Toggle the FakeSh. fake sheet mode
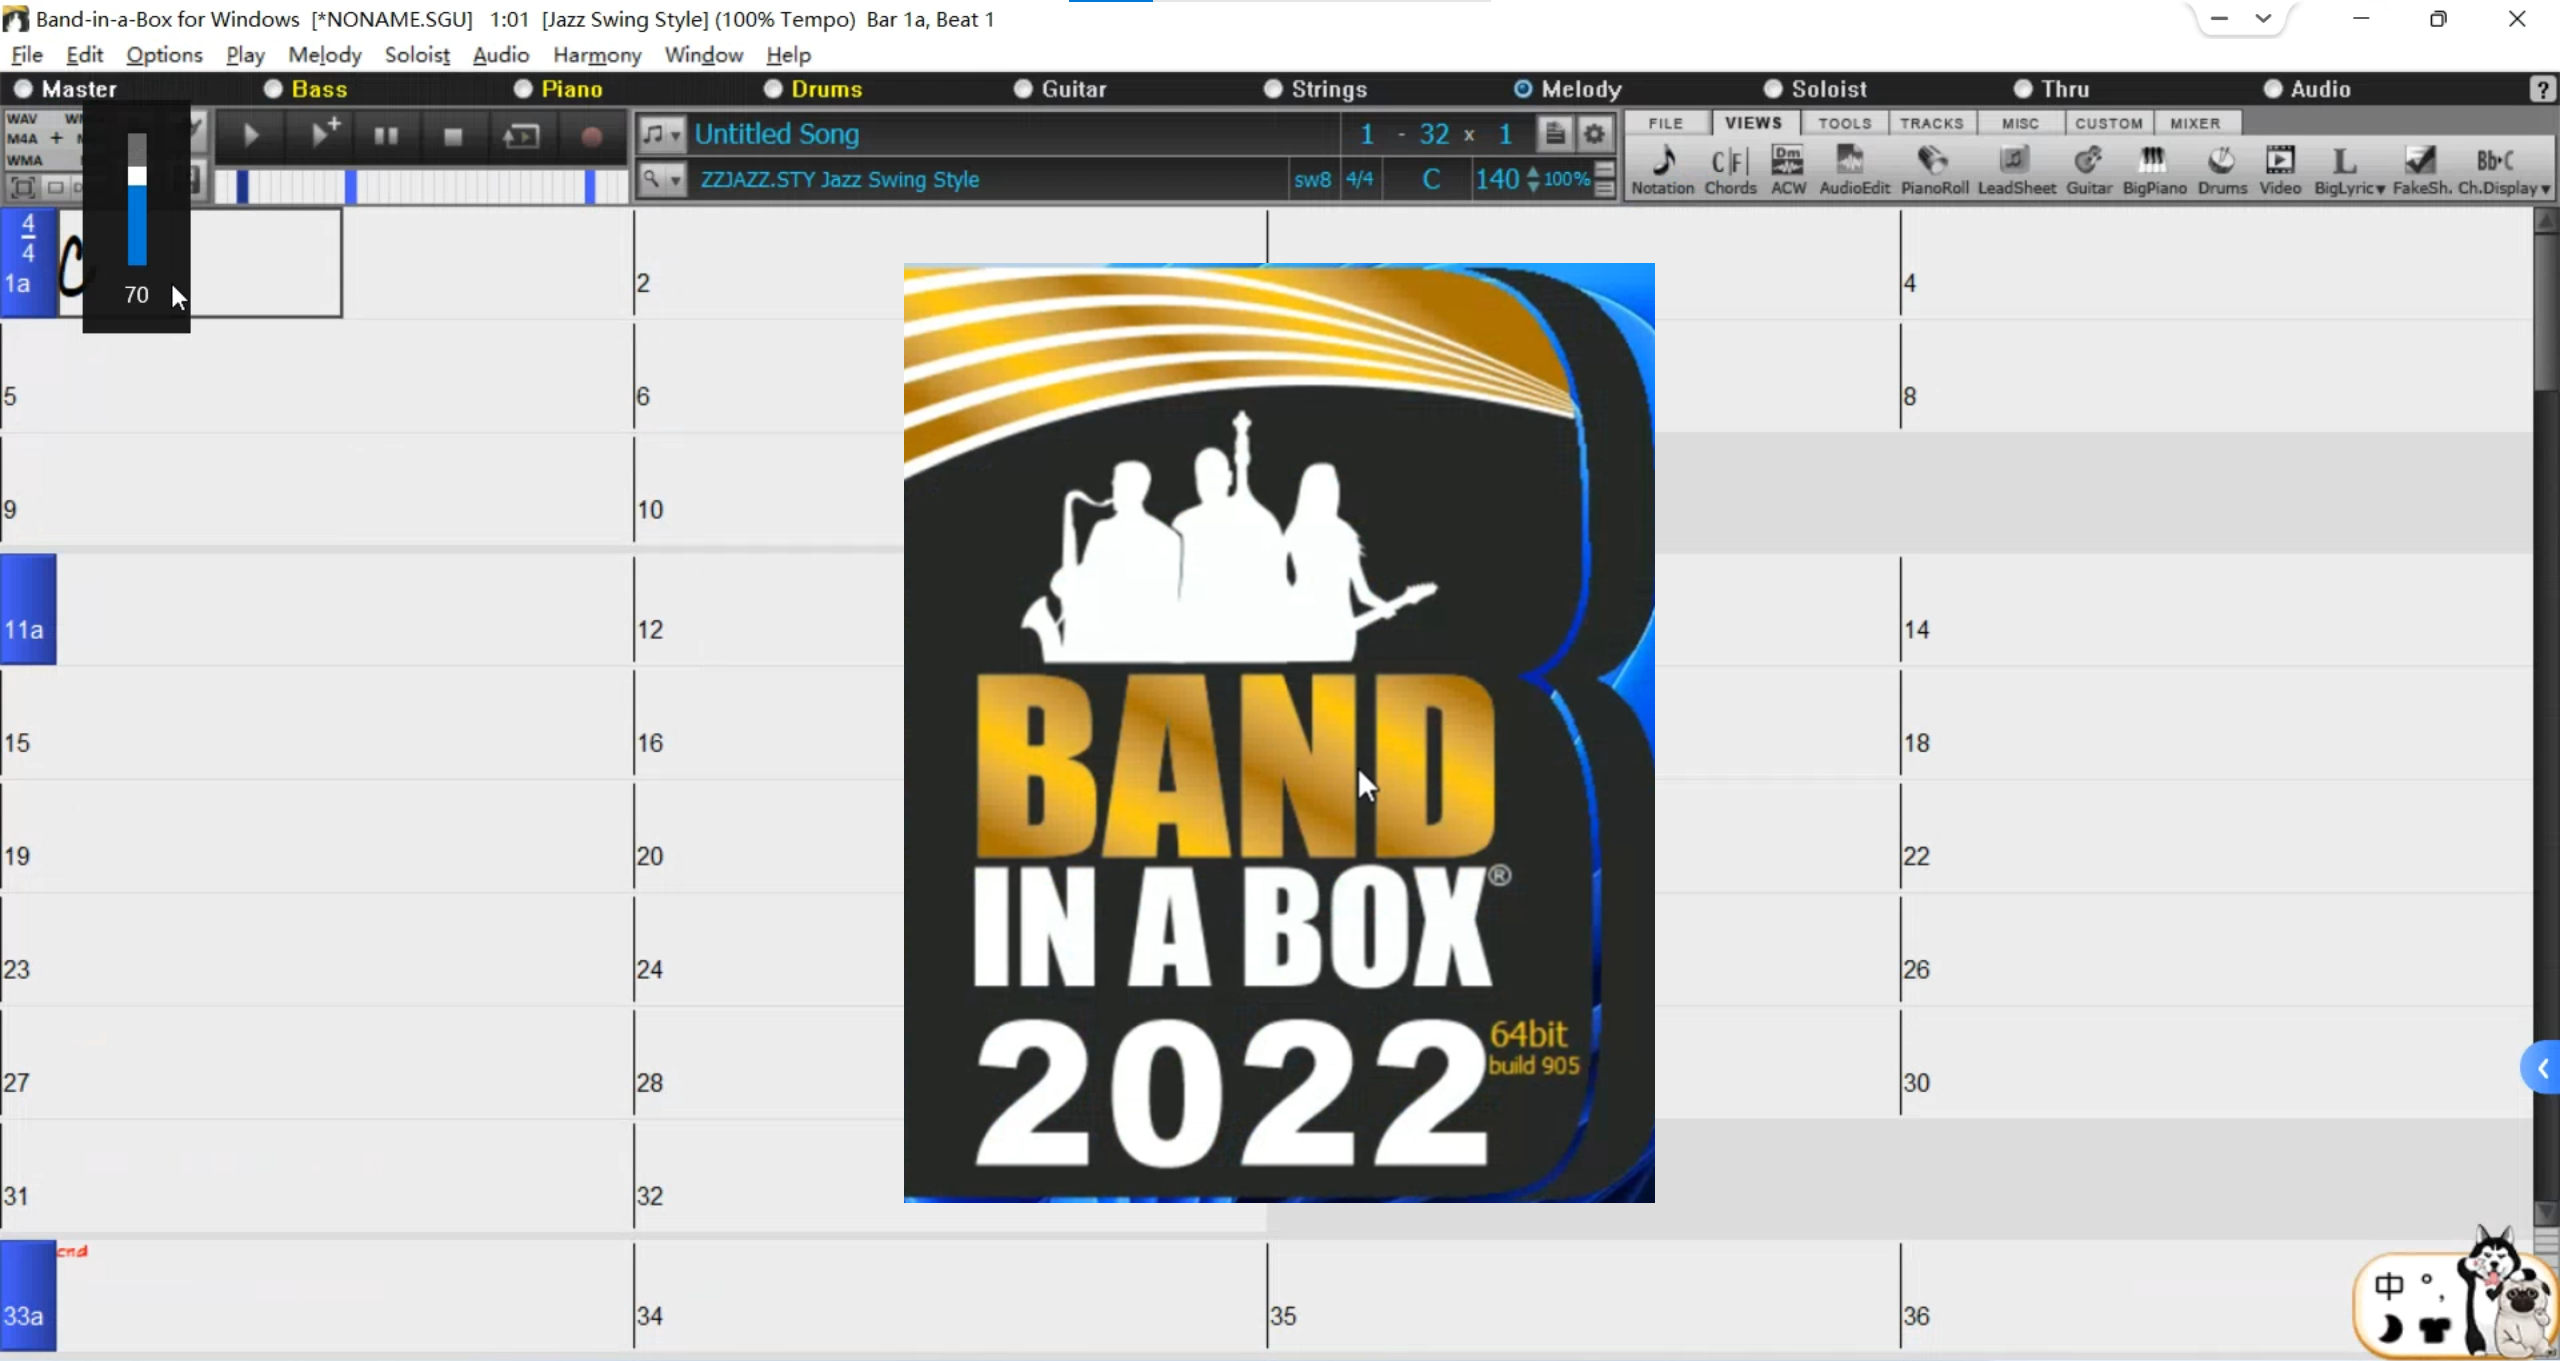Image resolution: width=2560 pixels, height=1361 pixels. coord(2421,169)
